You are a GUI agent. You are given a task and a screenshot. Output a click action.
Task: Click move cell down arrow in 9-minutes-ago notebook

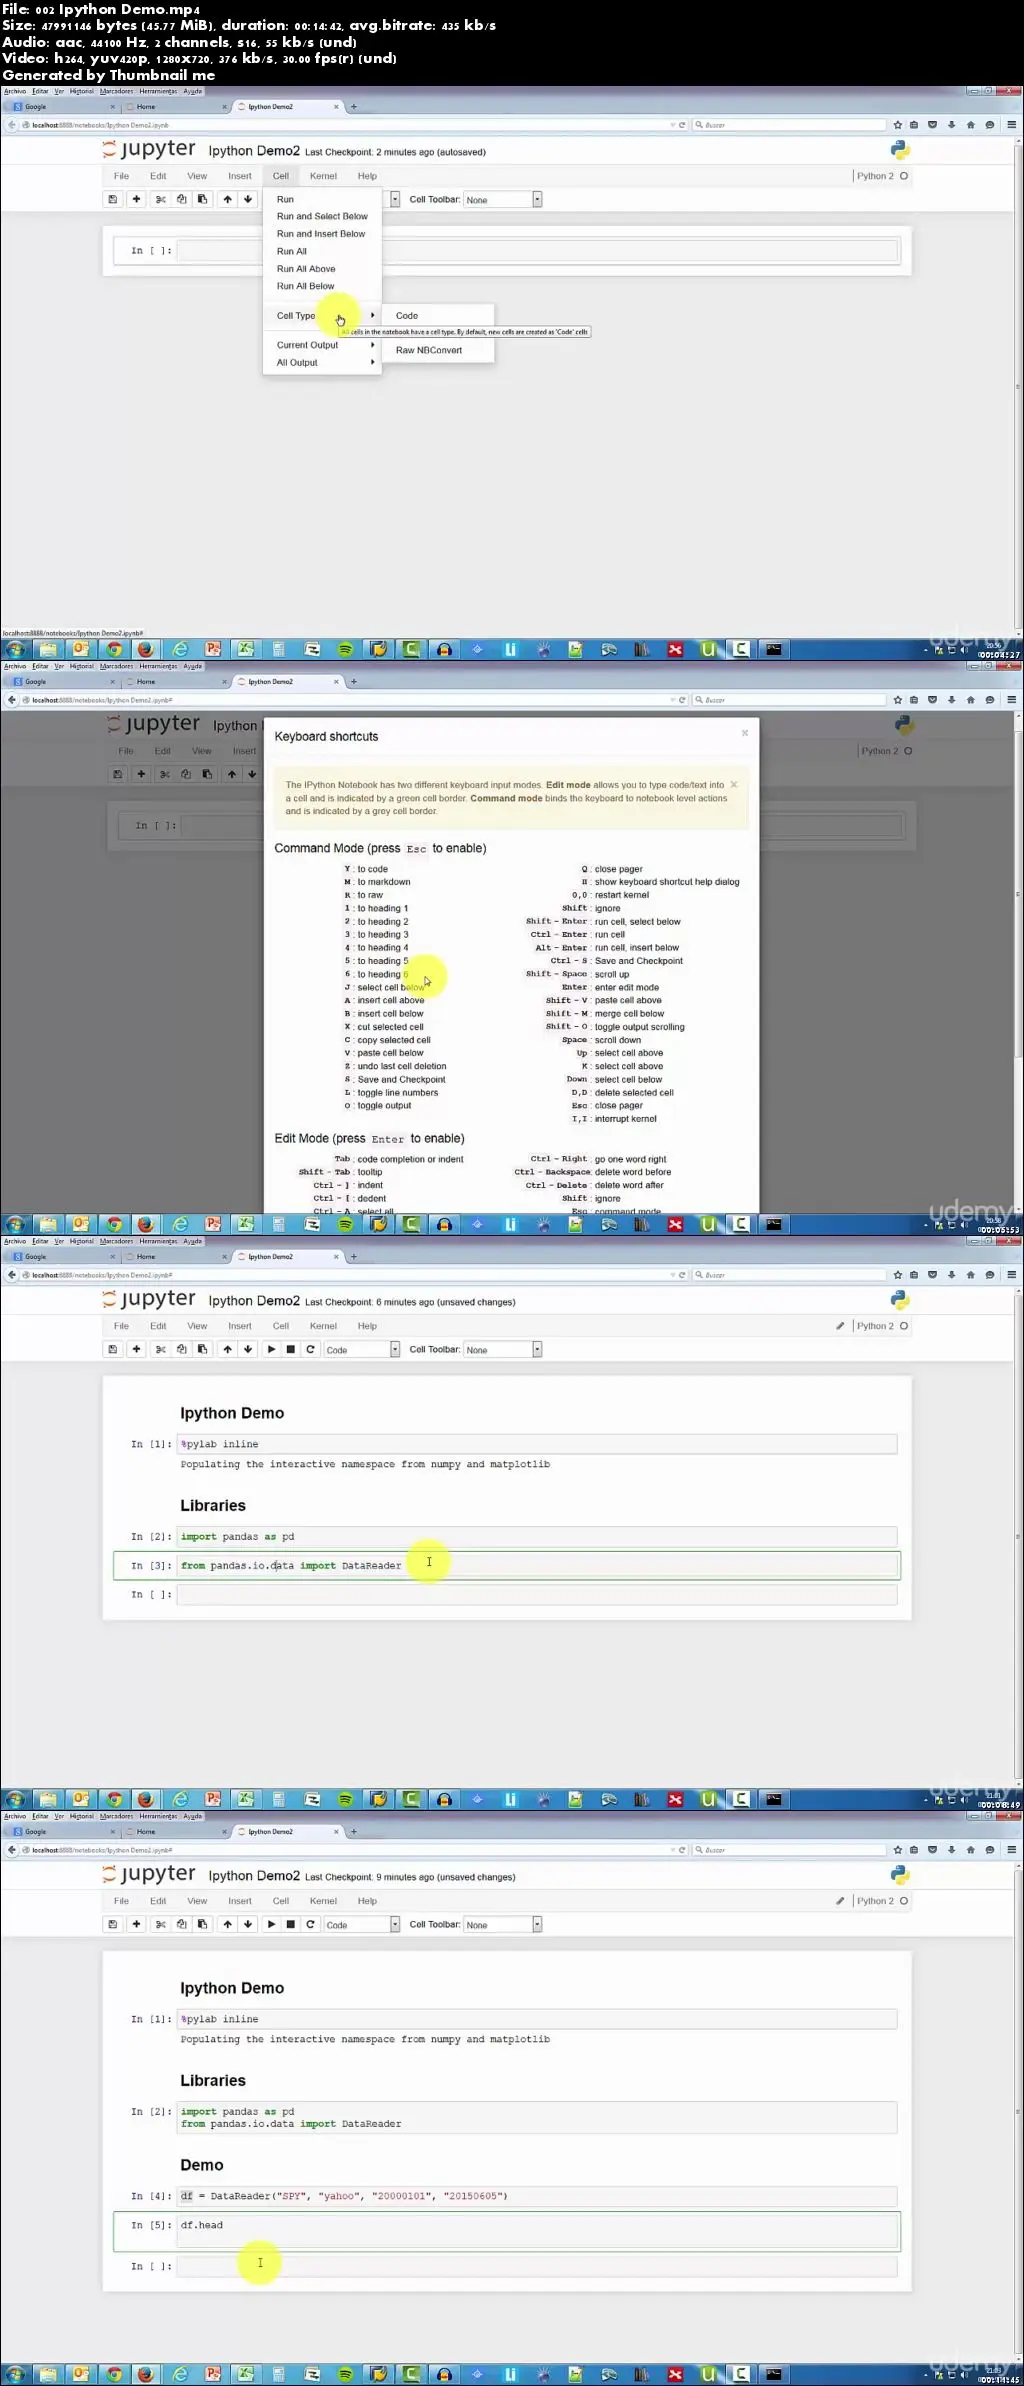248,1924
